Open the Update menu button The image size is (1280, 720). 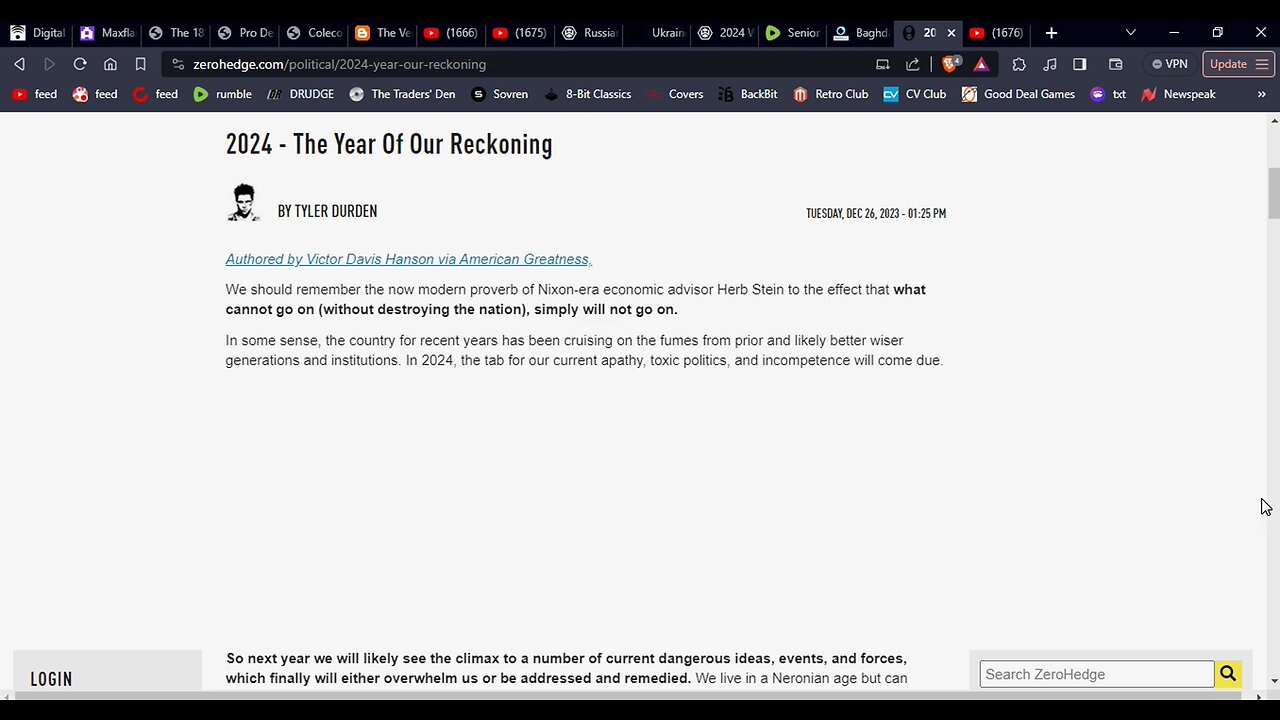[1238, 64]
